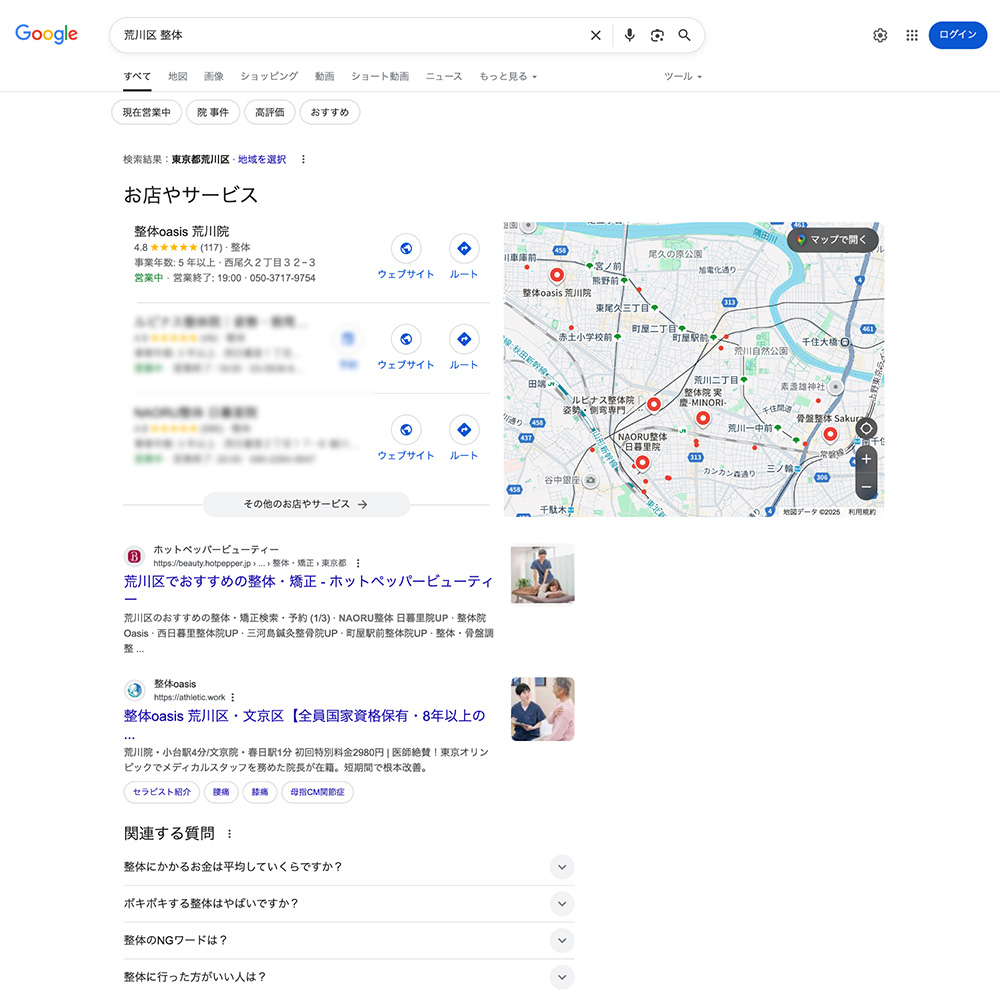Toggle 現在営業中 filter chip
The height and width of the screenshot is (1000, 1000).
click(147, 112)
